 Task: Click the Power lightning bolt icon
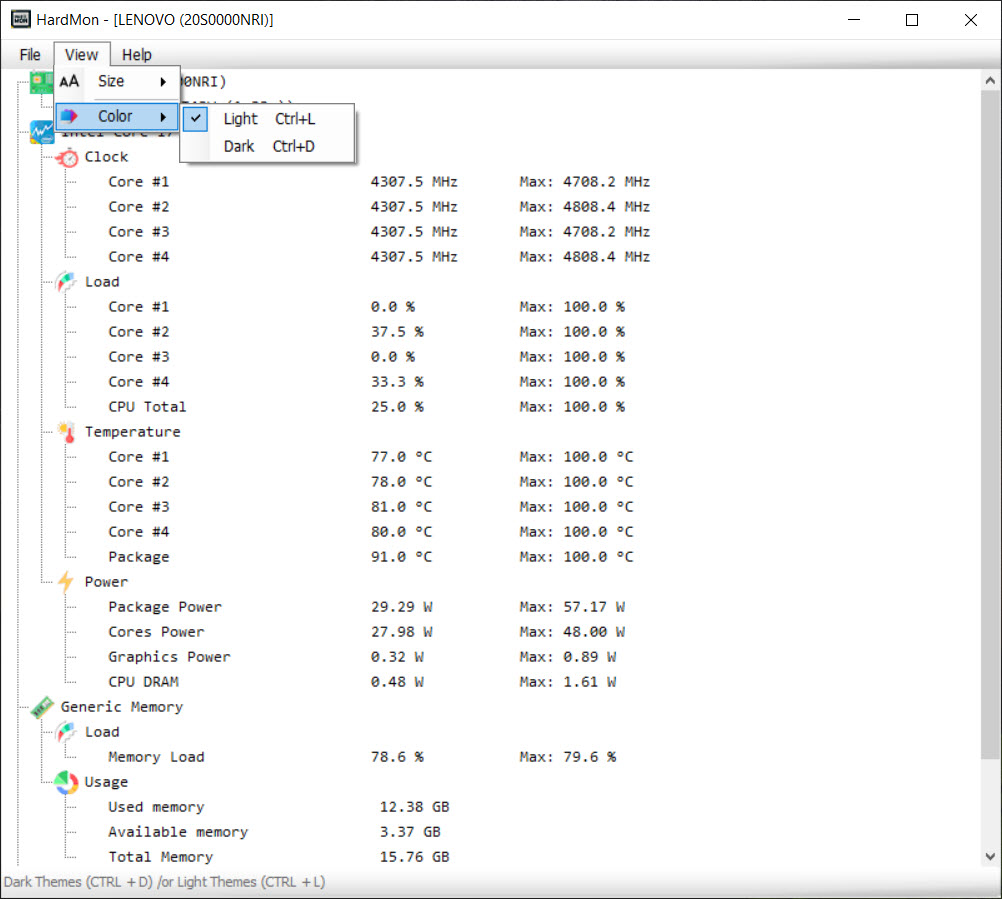pyautogui.click(x=66, y=582)
